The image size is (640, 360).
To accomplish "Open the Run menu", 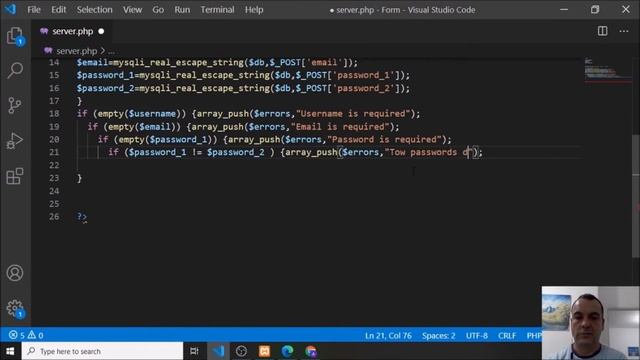I will [x=182, y=9].
